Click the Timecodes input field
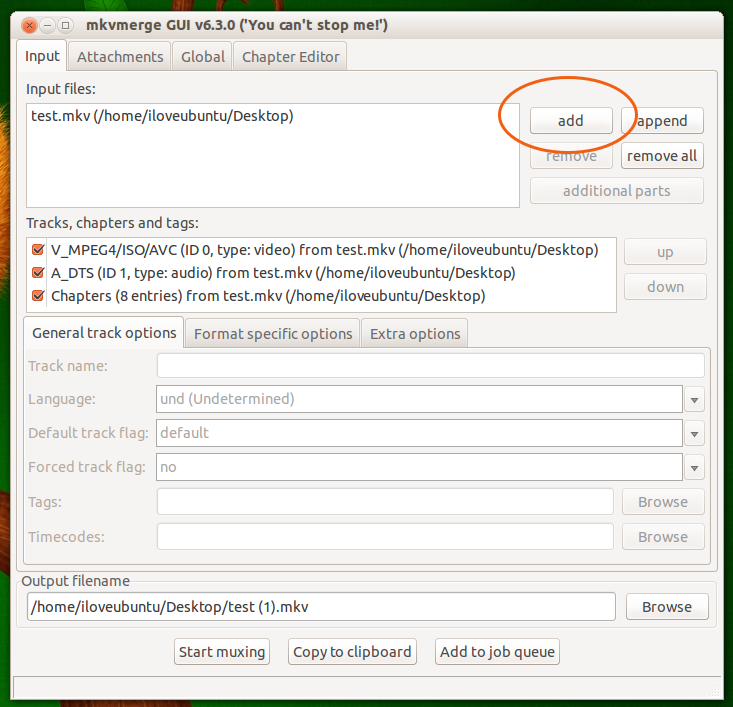Screen dimensions: 733x707 coord(385,537)
